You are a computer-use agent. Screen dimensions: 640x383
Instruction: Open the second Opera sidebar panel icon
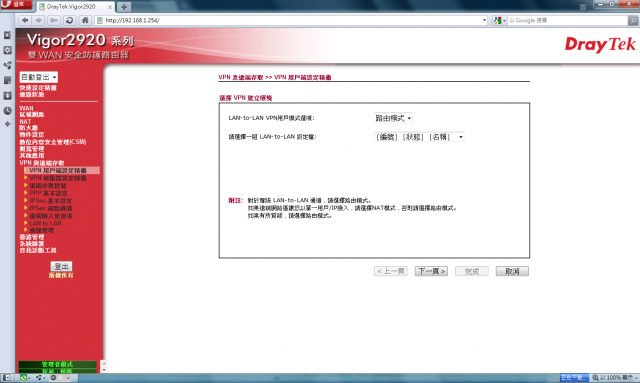pos(7,50)
